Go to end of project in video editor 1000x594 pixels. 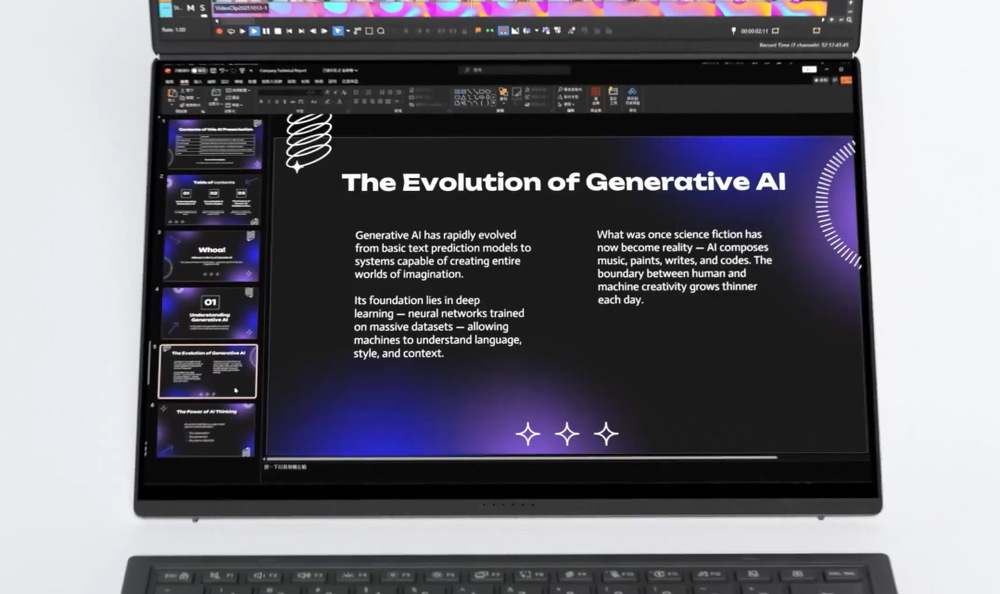(301, 31)
